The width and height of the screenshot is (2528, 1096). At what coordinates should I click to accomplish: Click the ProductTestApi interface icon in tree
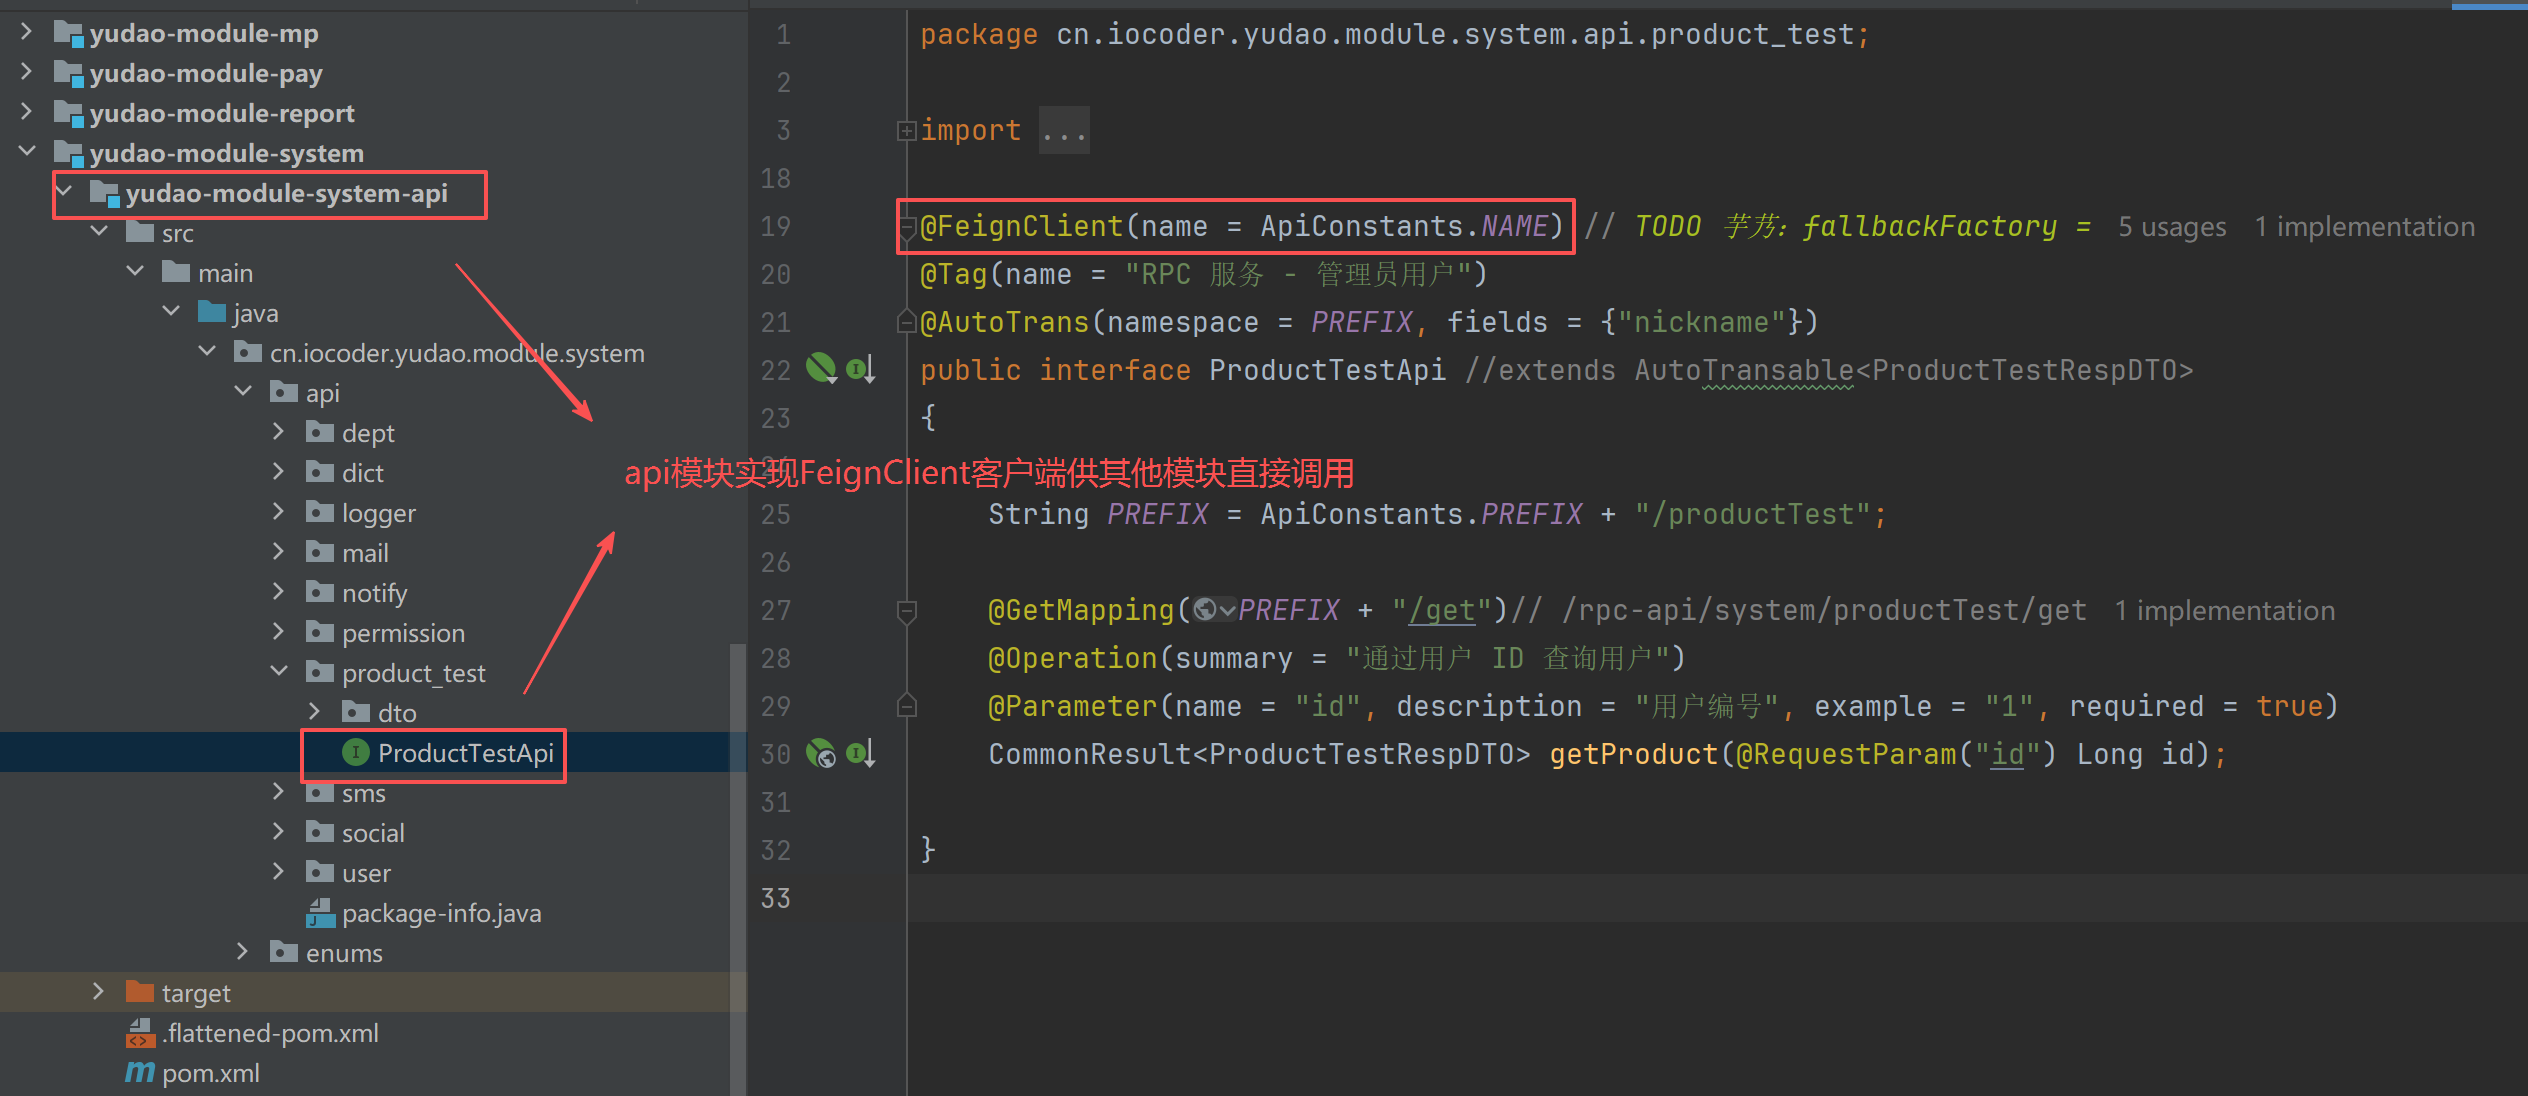(355, 752)
